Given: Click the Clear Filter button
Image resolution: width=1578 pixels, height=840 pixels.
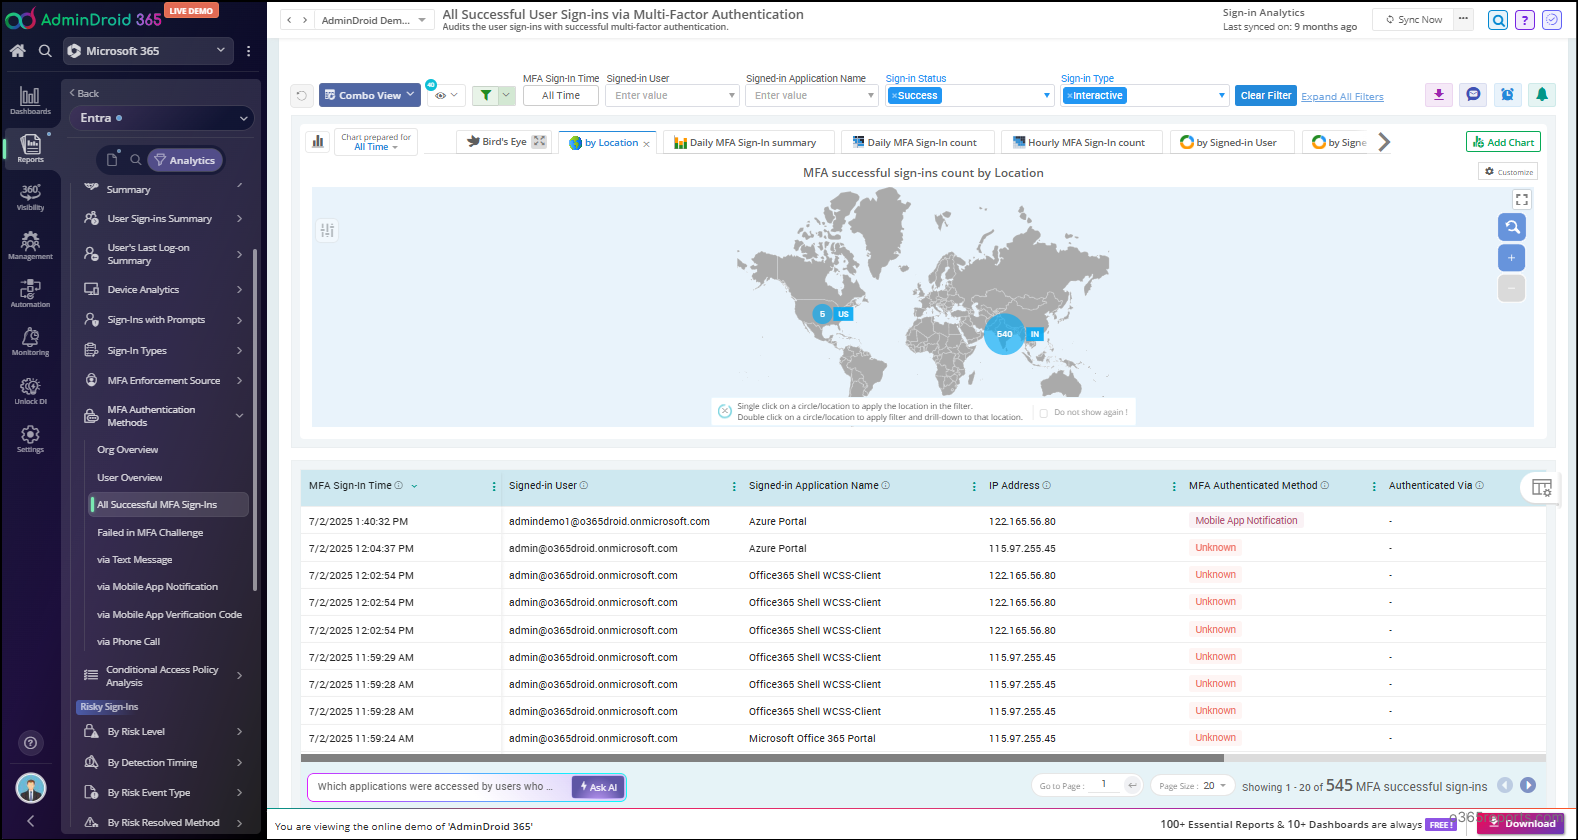Looking at the screenshot, I should click(1266, 95).
